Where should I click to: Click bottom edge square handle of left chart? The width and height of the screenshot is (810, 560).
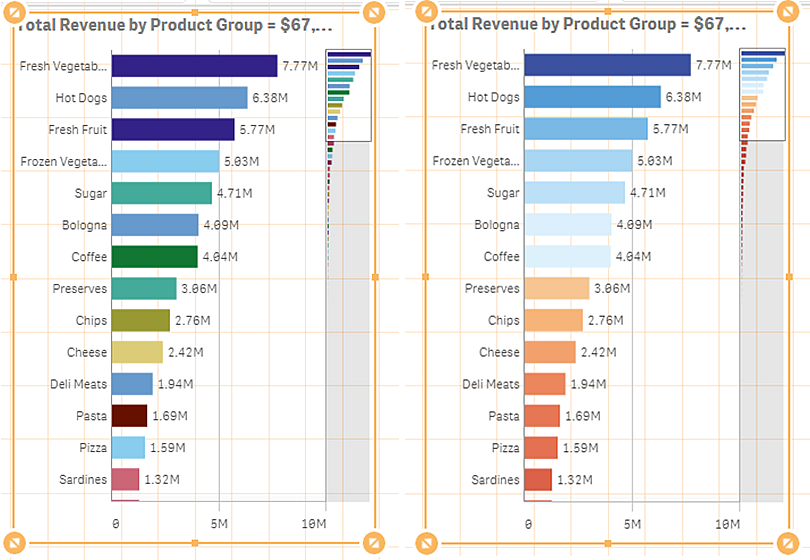click(x=195, y=543)
